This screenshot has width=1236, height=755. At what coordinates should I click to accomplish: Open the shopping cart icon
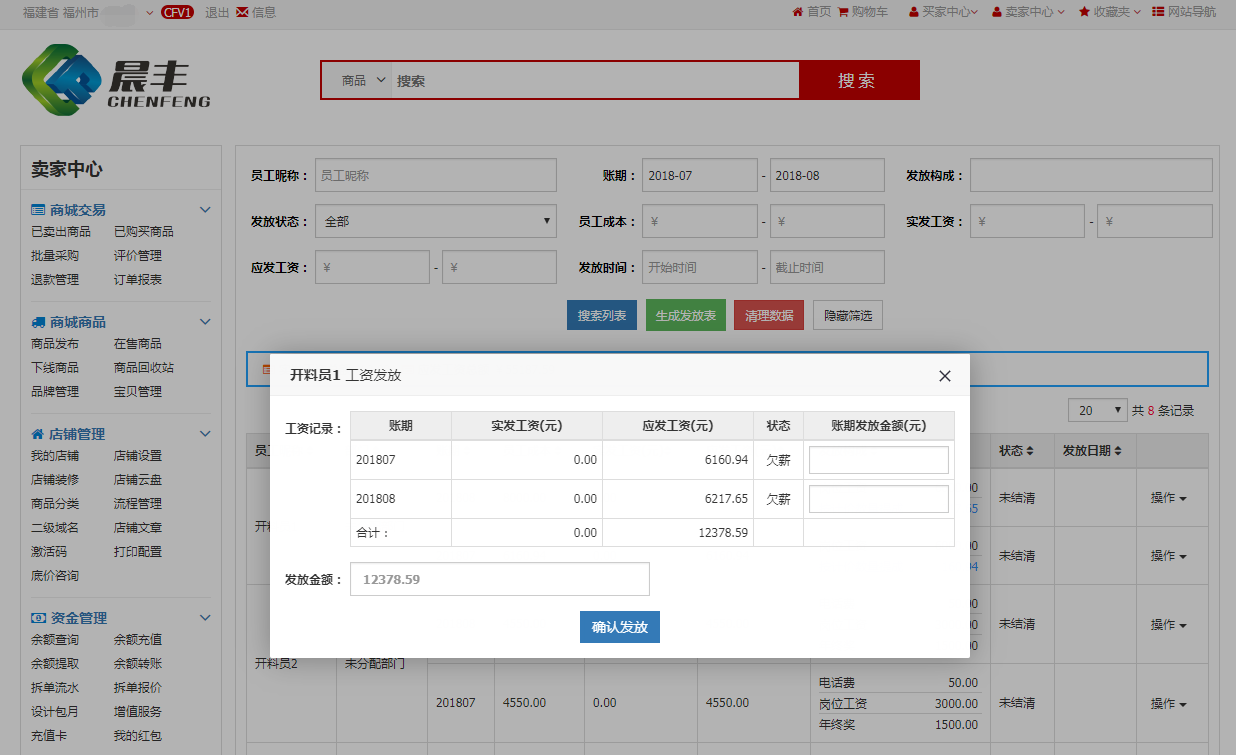(x=843, y=12)
